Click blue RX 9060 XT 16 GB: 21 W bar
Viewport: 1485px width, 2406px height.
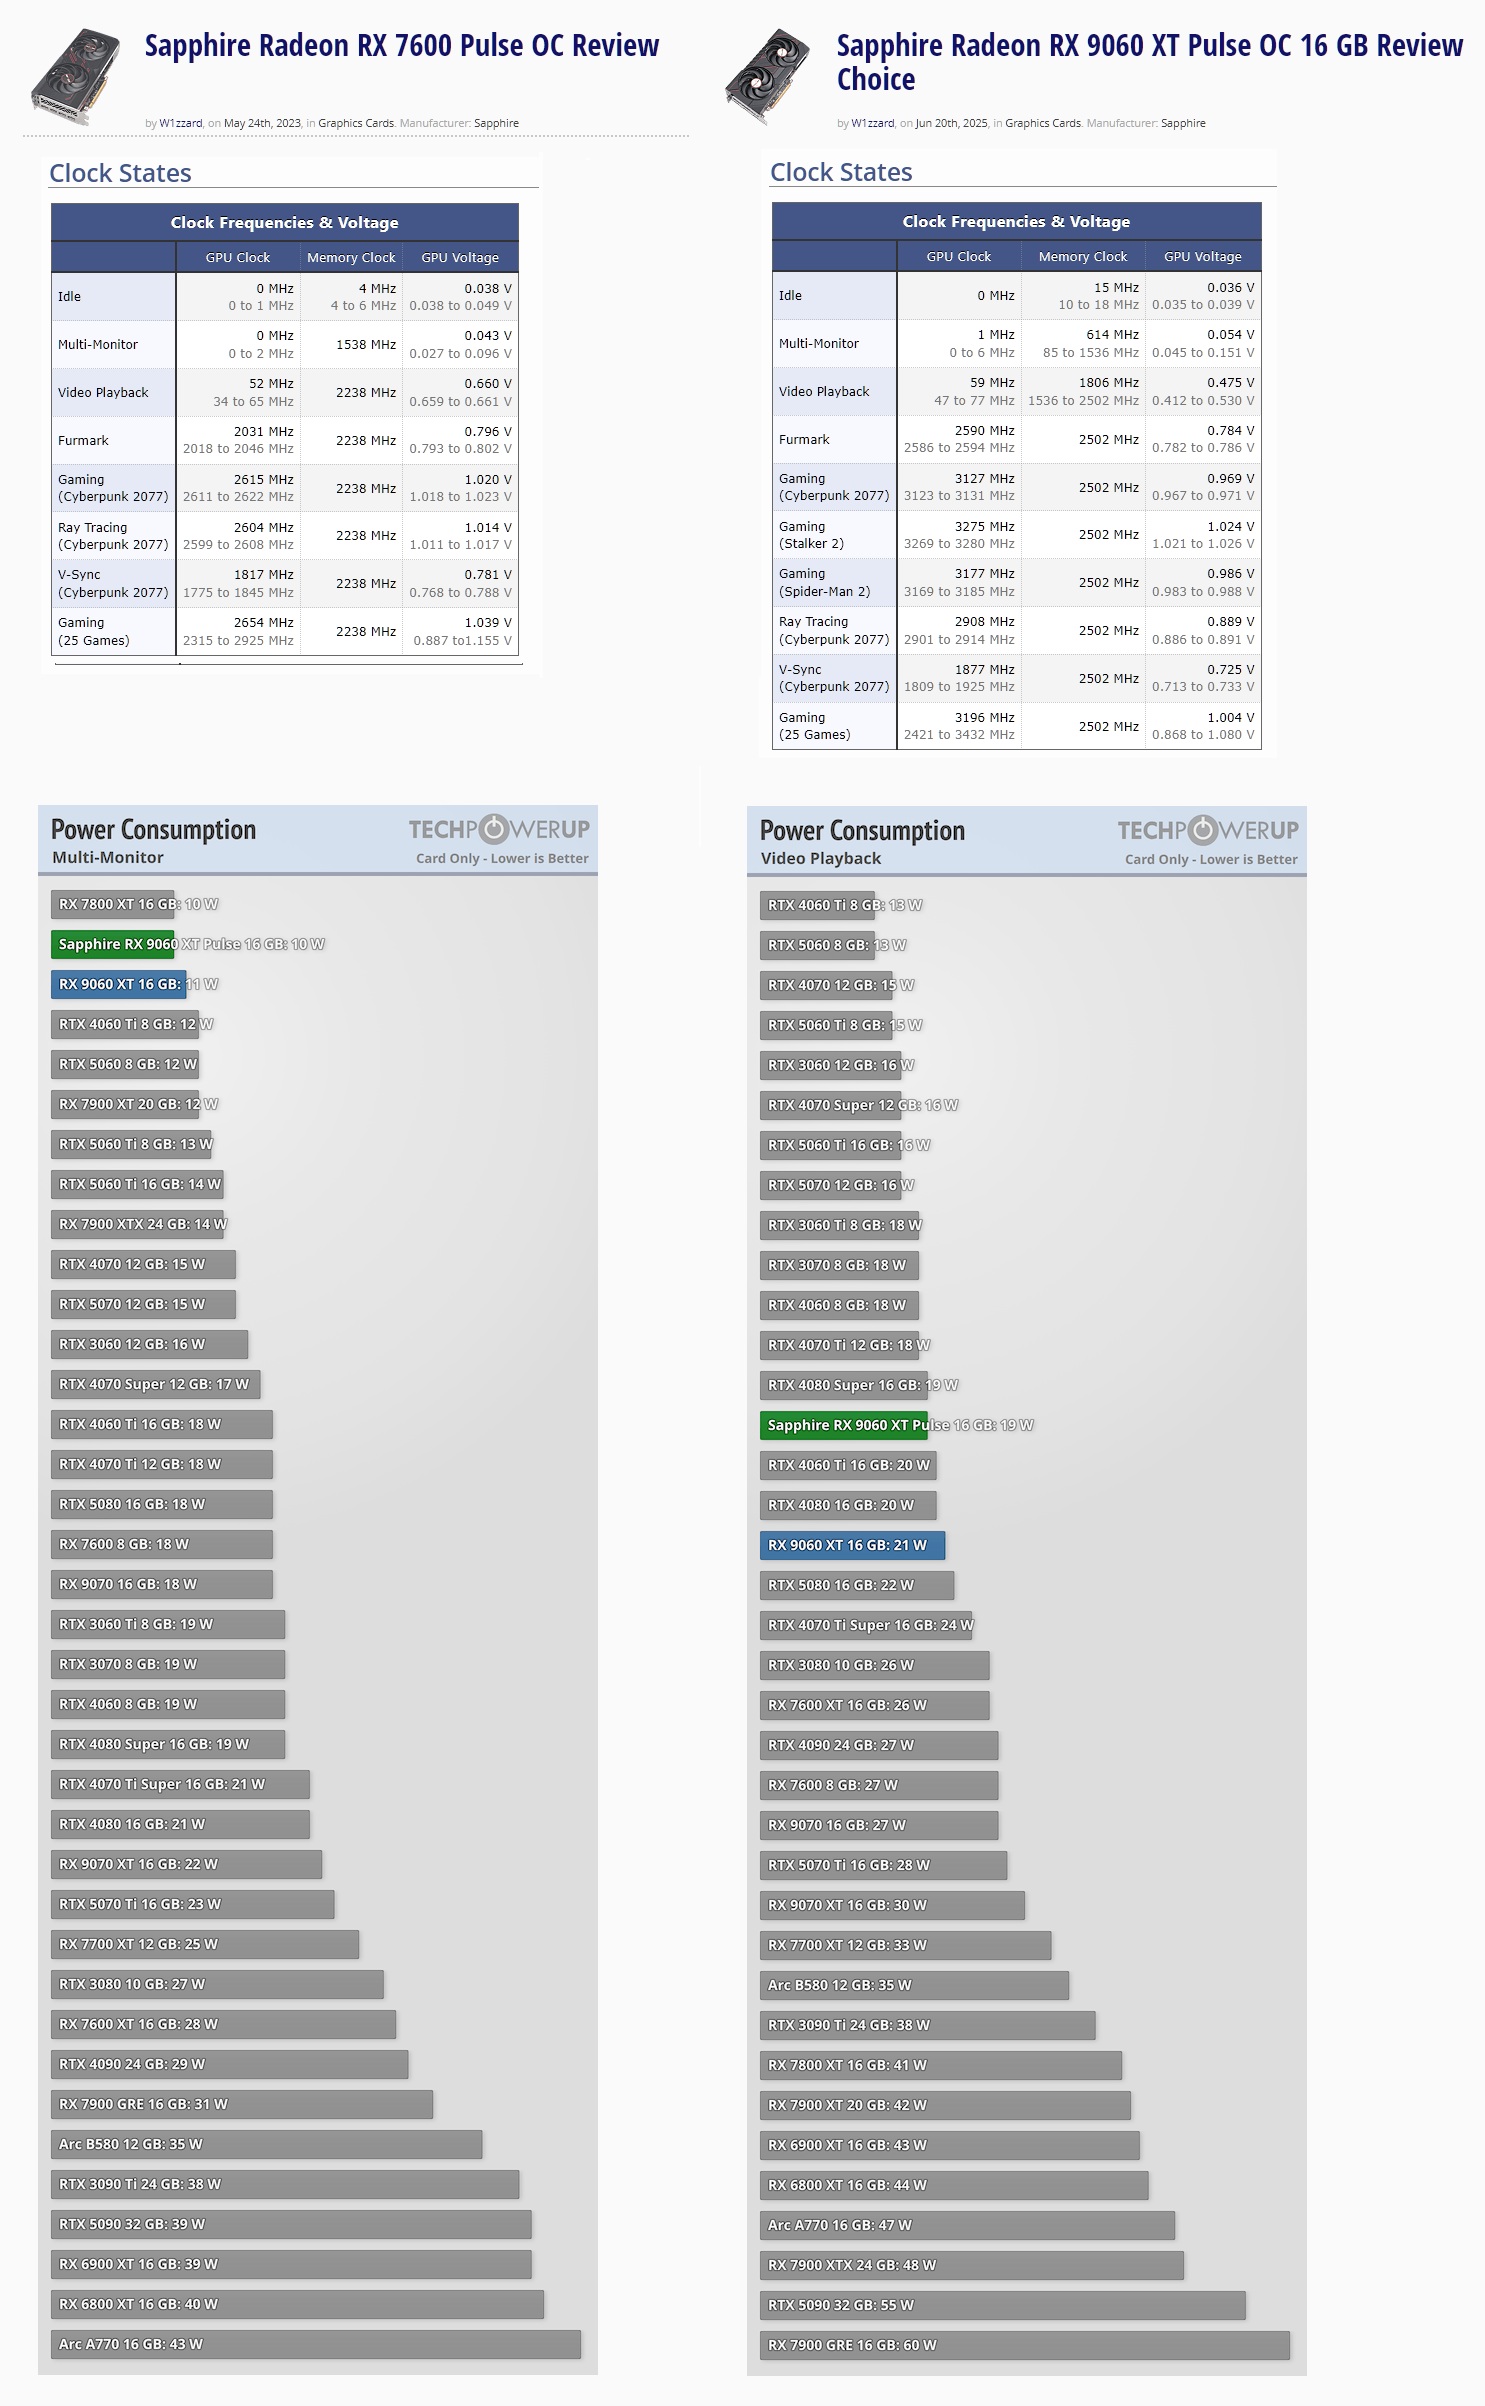tap(852, 1545)
